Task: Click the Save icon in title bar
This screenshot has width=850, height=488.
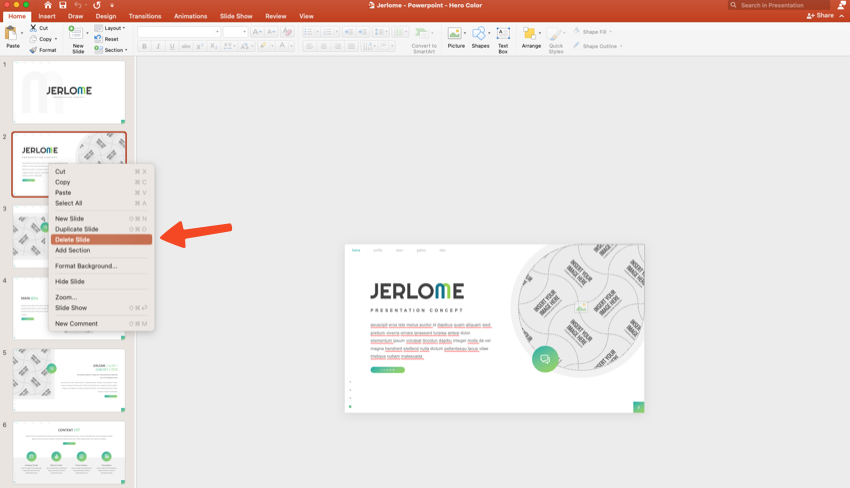Action: 63,5
